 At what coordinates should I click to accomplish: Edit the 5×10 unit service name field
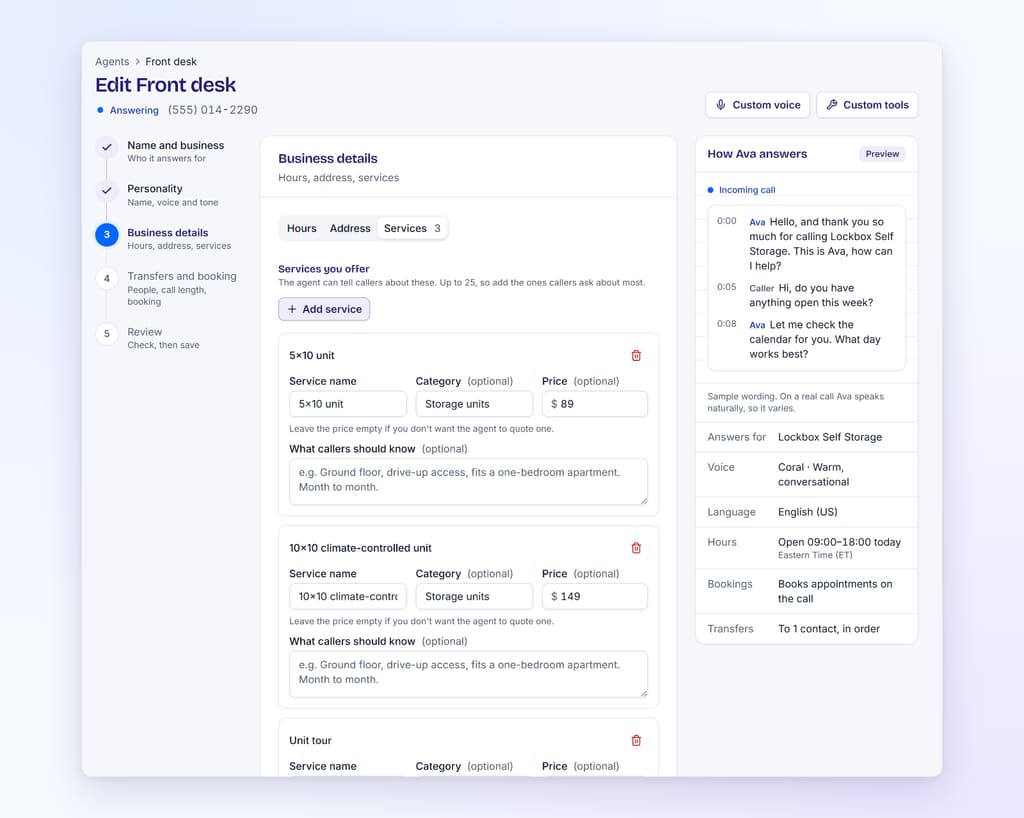click(x=347, y=404)
